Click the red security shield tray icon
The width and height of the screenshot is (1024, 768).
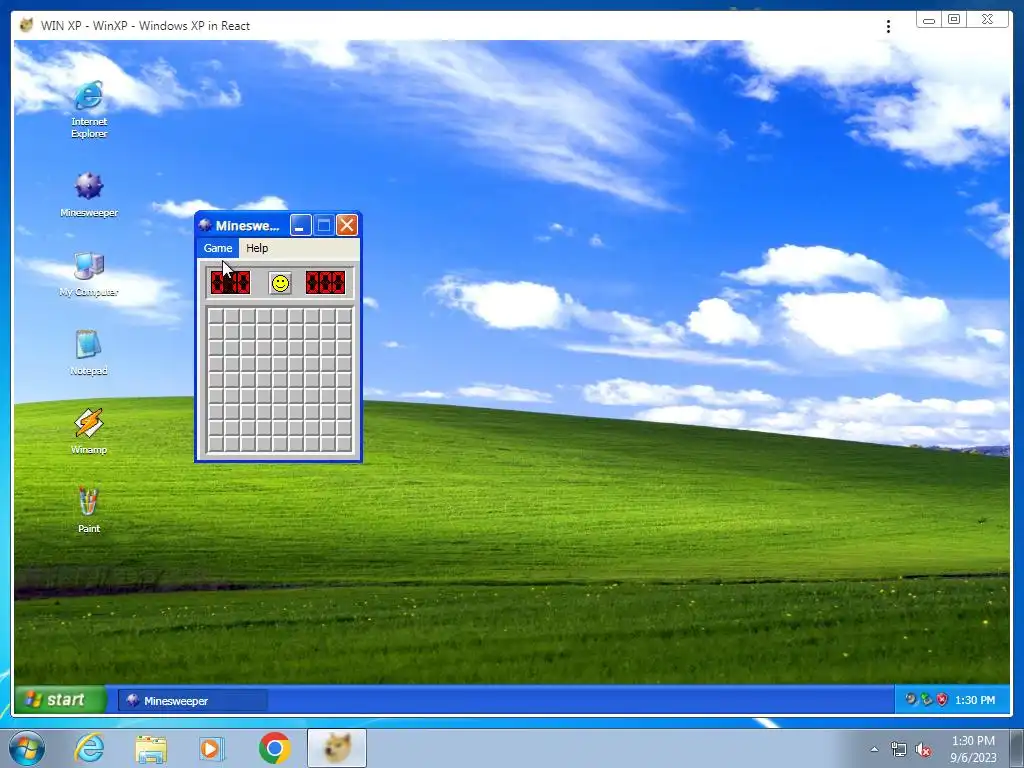click(x=942, y=699)
